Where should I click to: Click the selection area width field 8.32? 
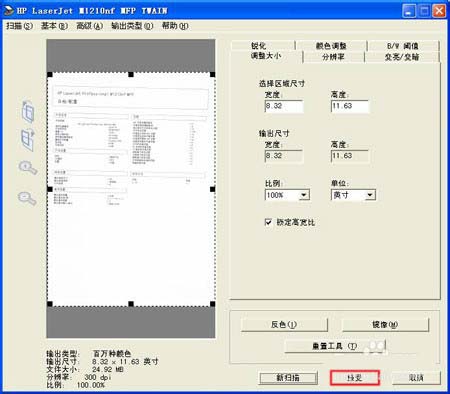[284, 106]
